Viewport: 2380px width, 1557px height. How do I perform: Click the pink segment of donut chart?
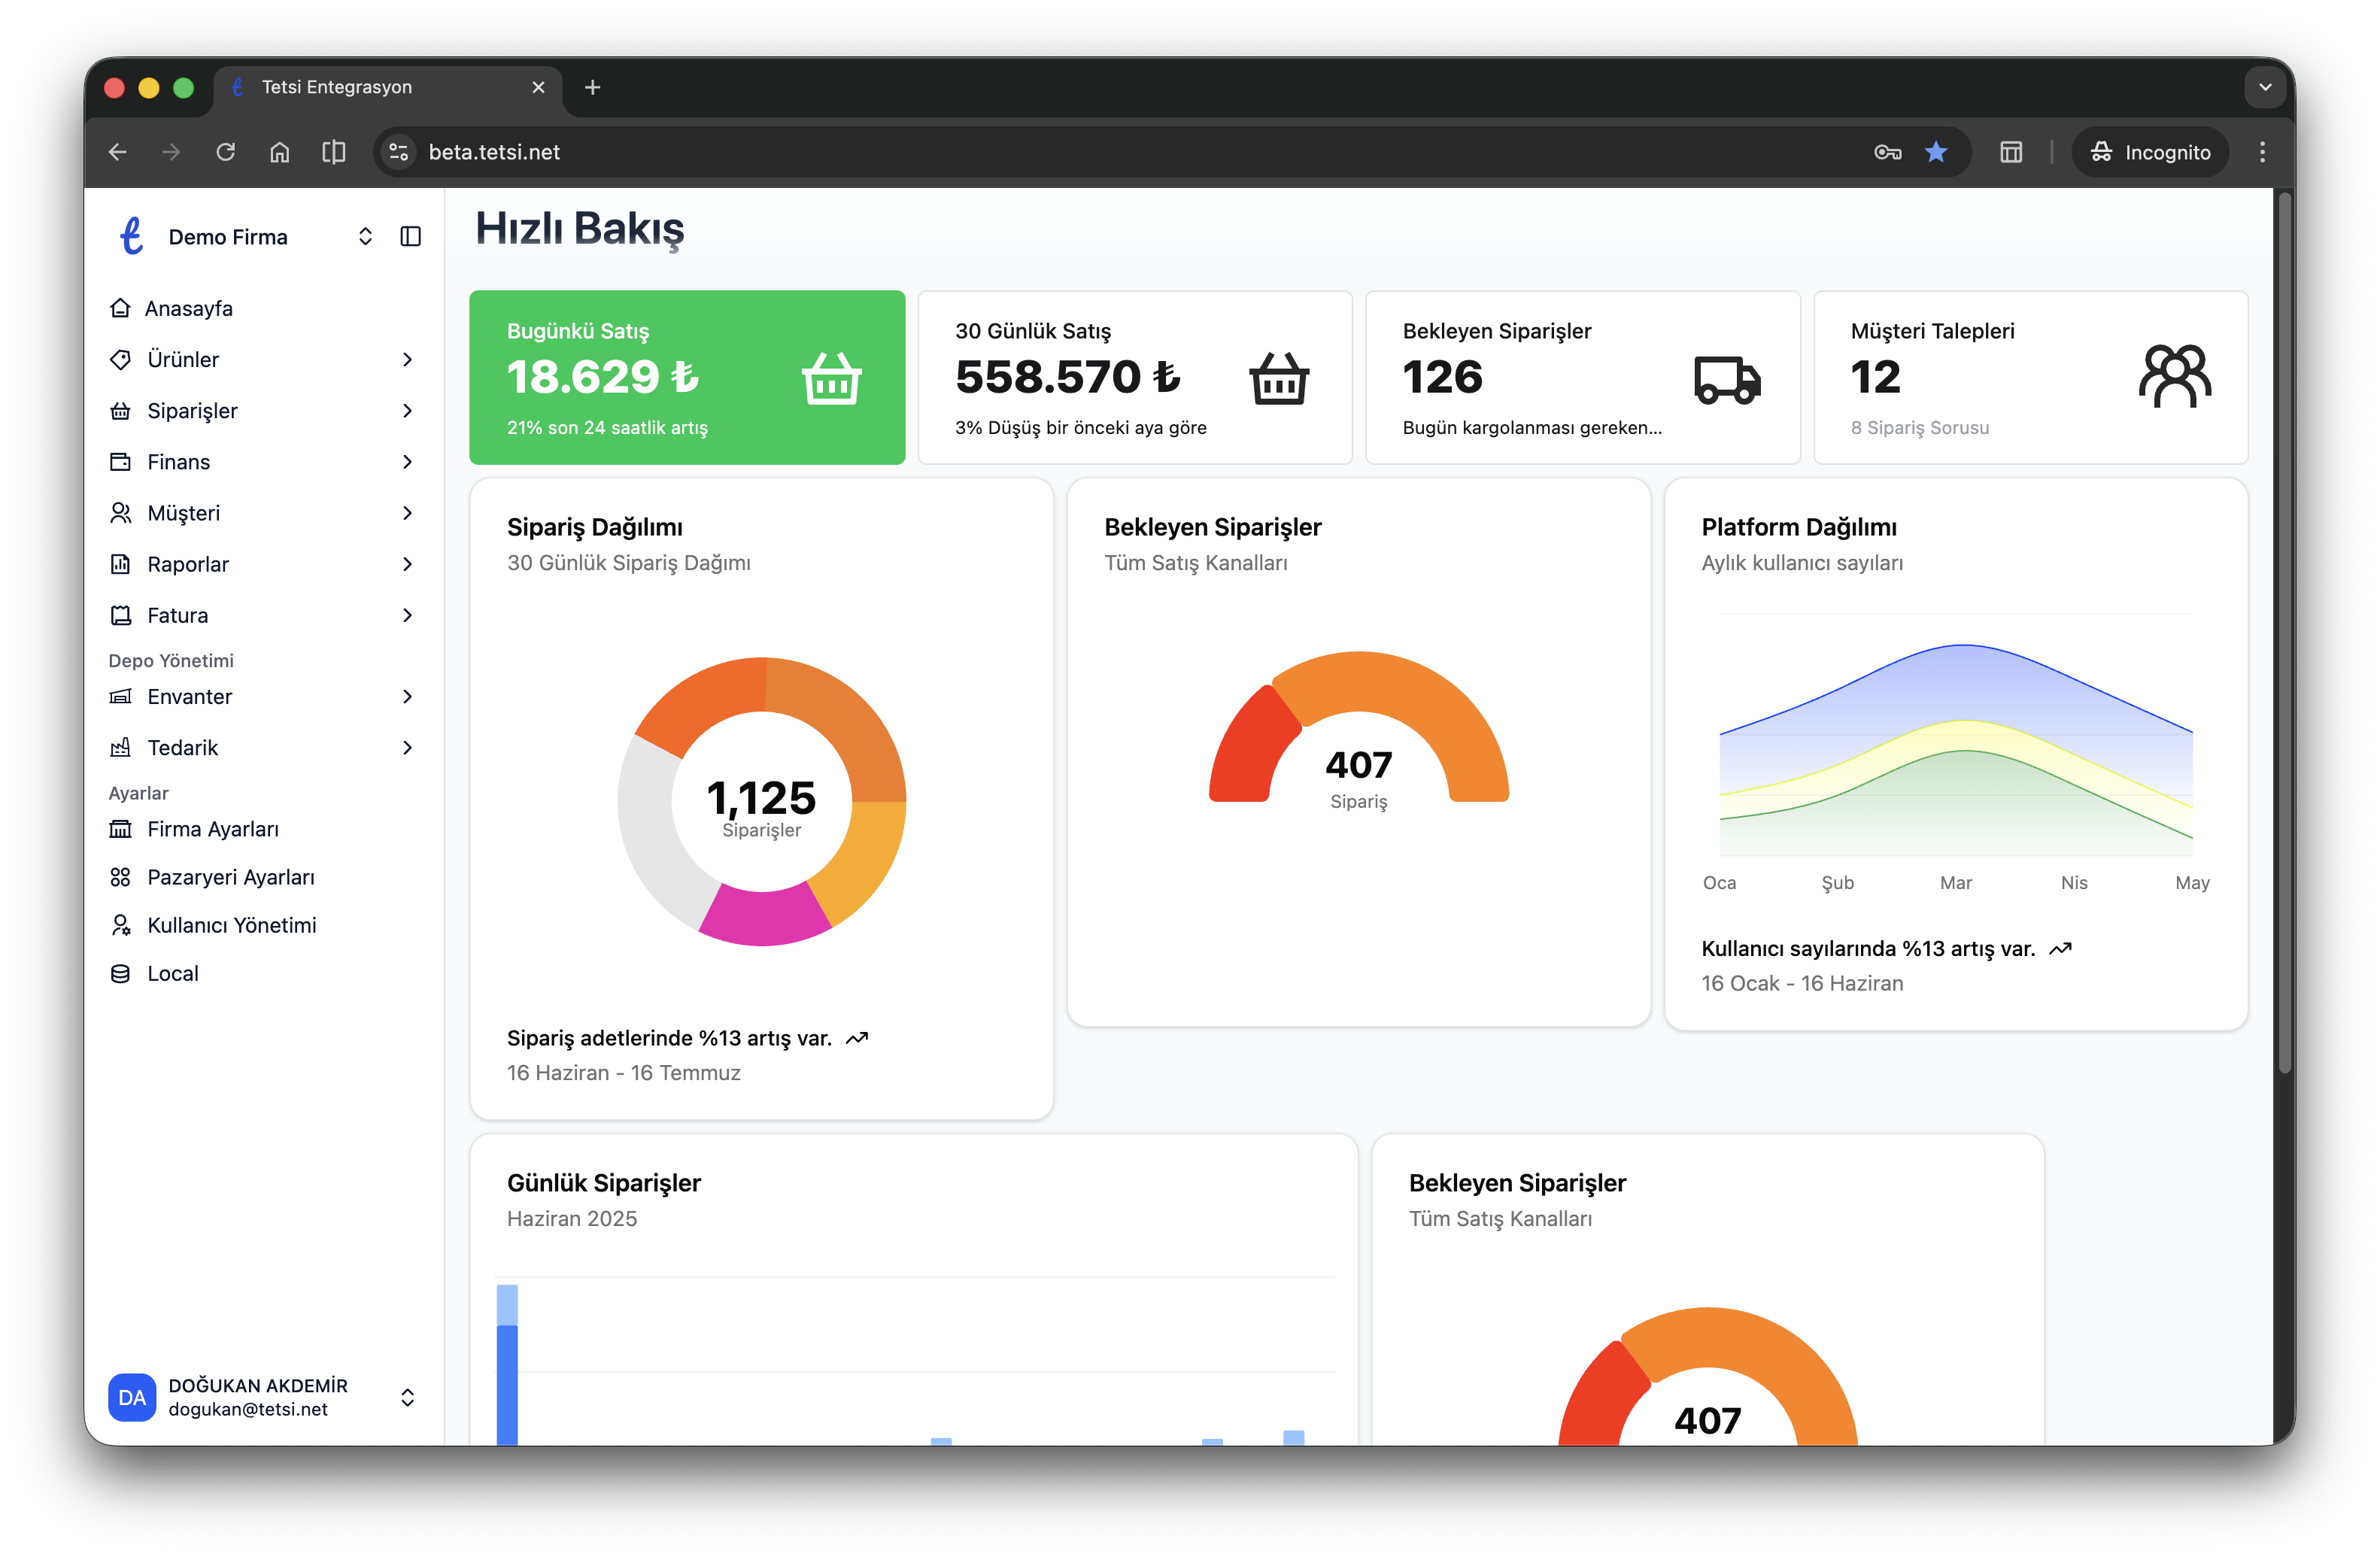[x=765, y=917]
